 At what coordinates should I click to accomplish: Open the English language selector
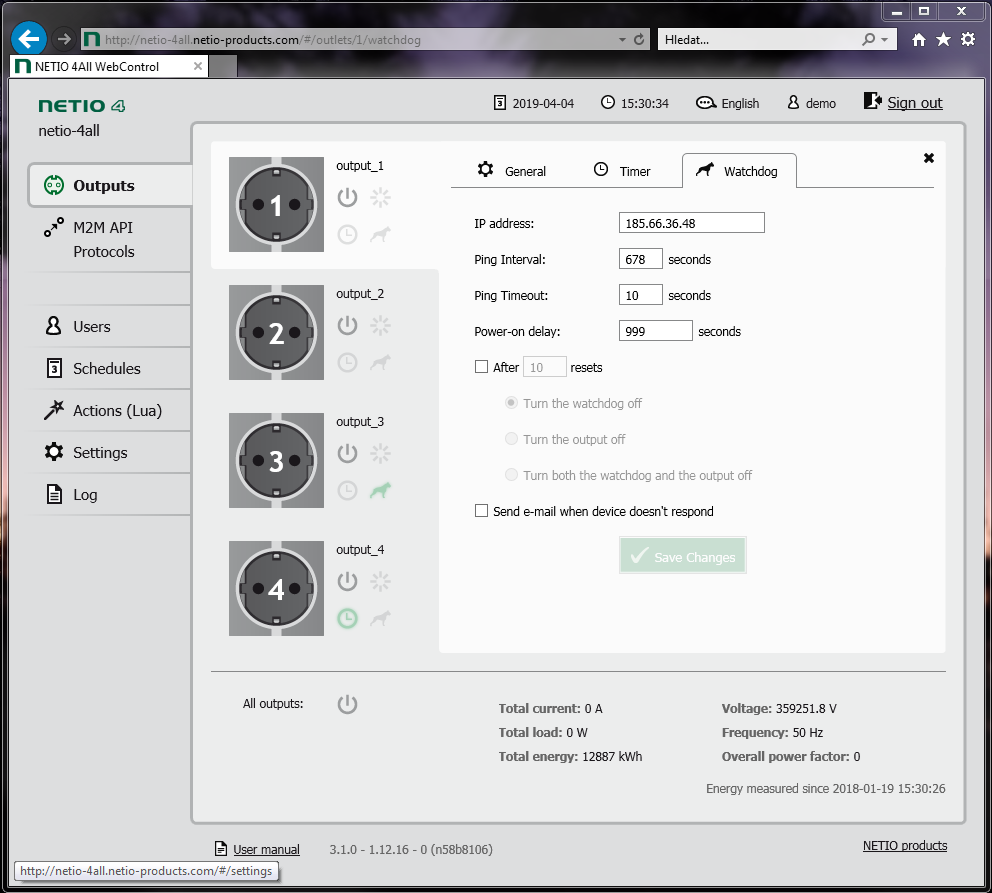click(728, 103)
